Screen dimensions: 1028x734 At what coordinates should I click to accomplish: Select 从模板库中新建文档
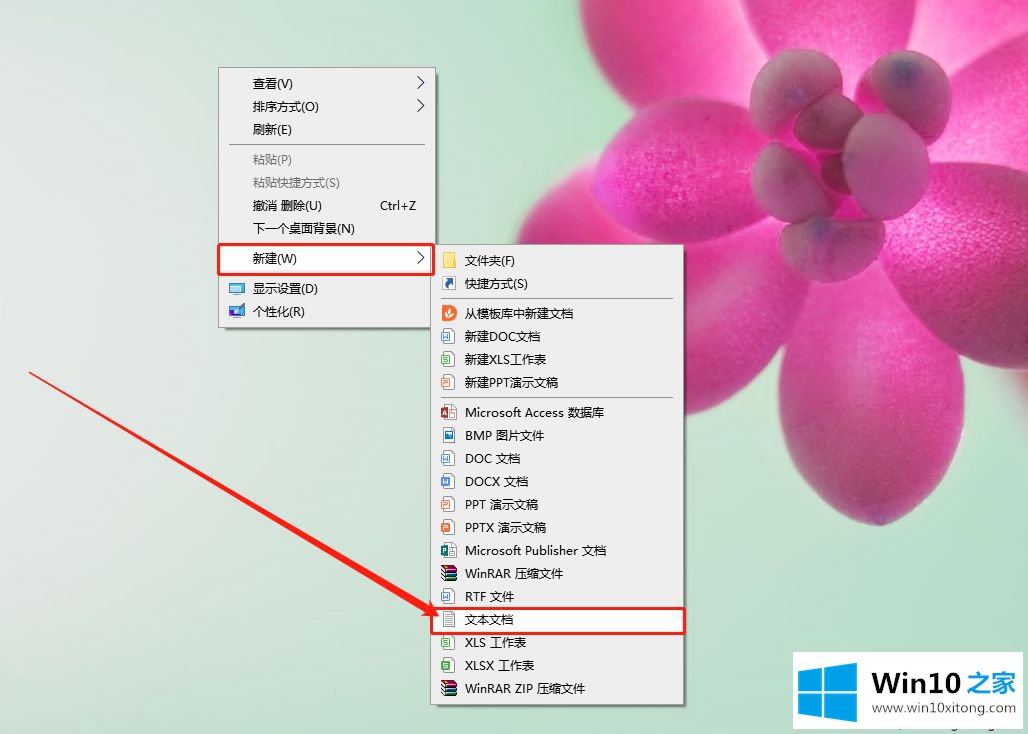coord(557,313)
